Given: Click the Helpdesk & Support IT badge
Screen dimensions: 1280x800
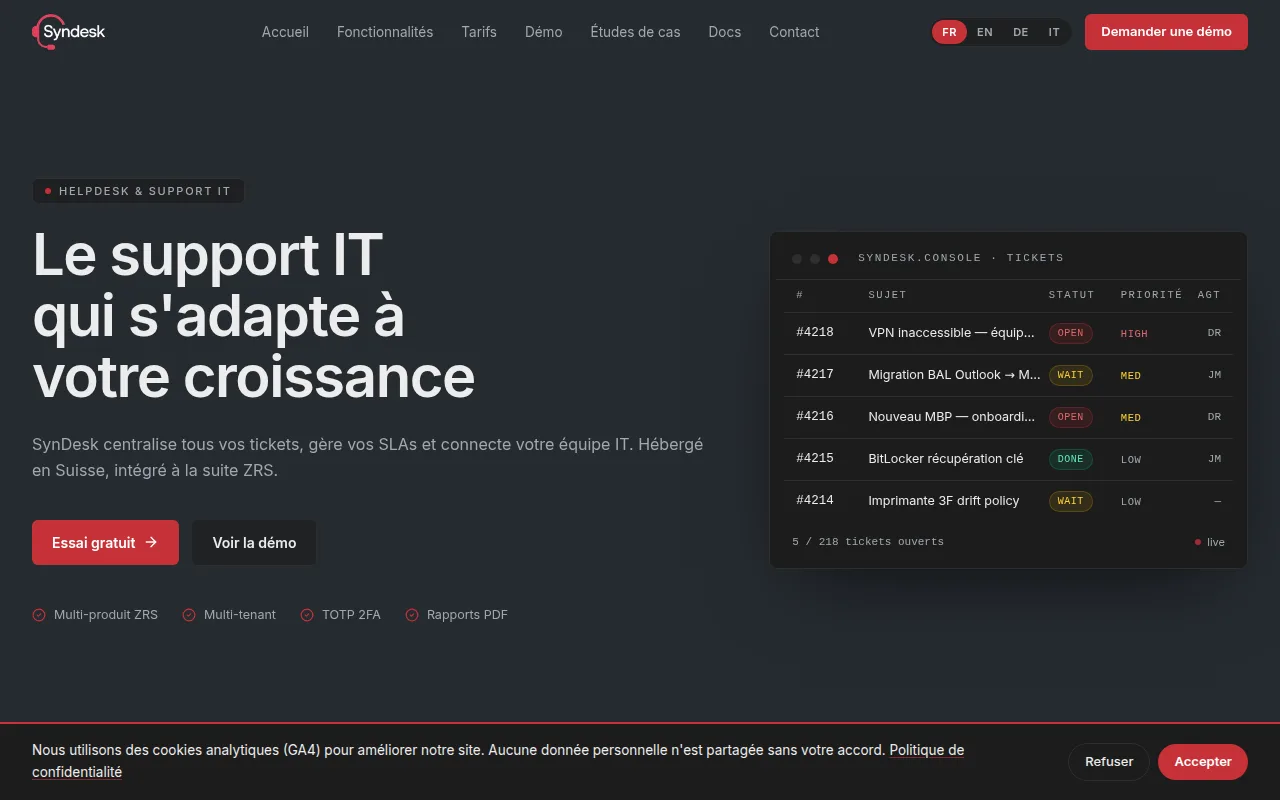Looking at the screenshot, I should click(138, 191).
